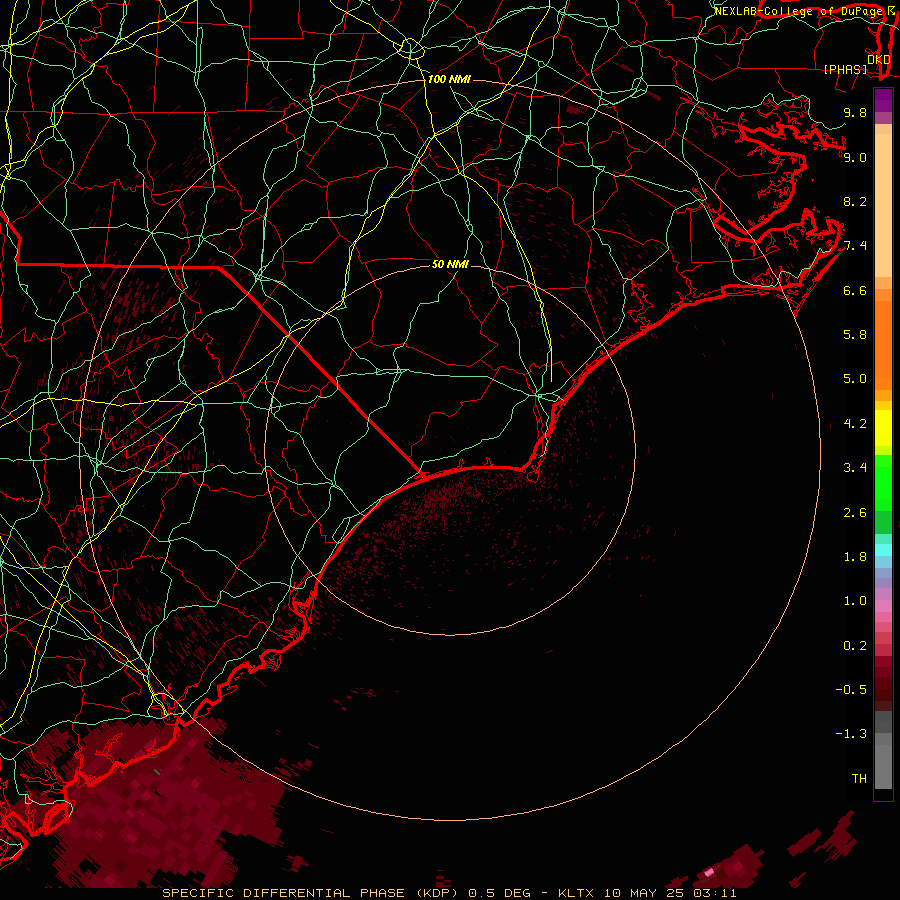
Task: Click the "NEXLAB-College of DuPage" credit text
Action: point(800,11)
